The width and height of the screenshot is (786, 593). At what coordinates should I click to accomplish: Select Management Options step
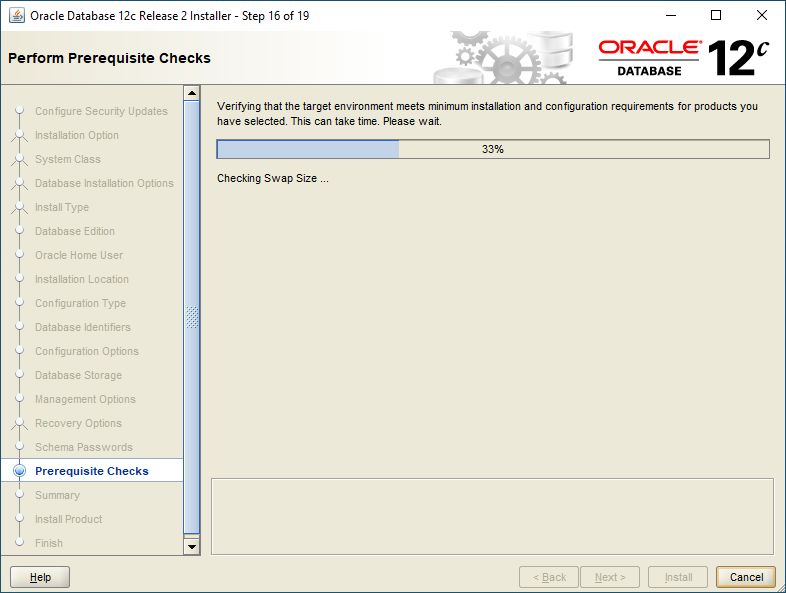click(85, 400)
